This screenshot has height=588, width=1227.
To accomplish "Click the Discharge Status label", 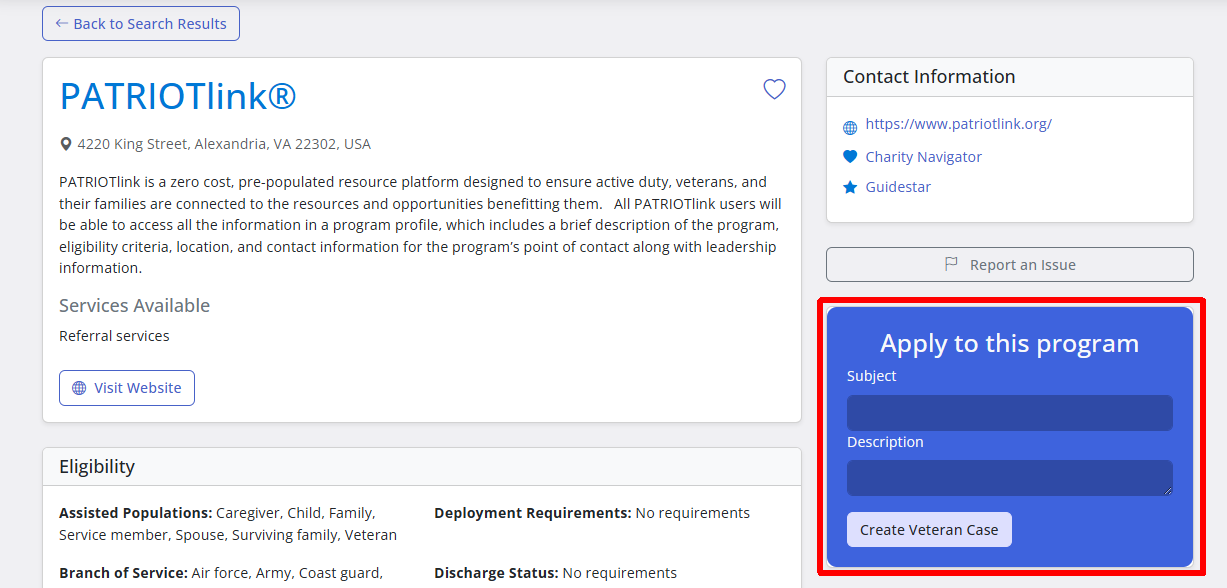I will click(496, 573).
